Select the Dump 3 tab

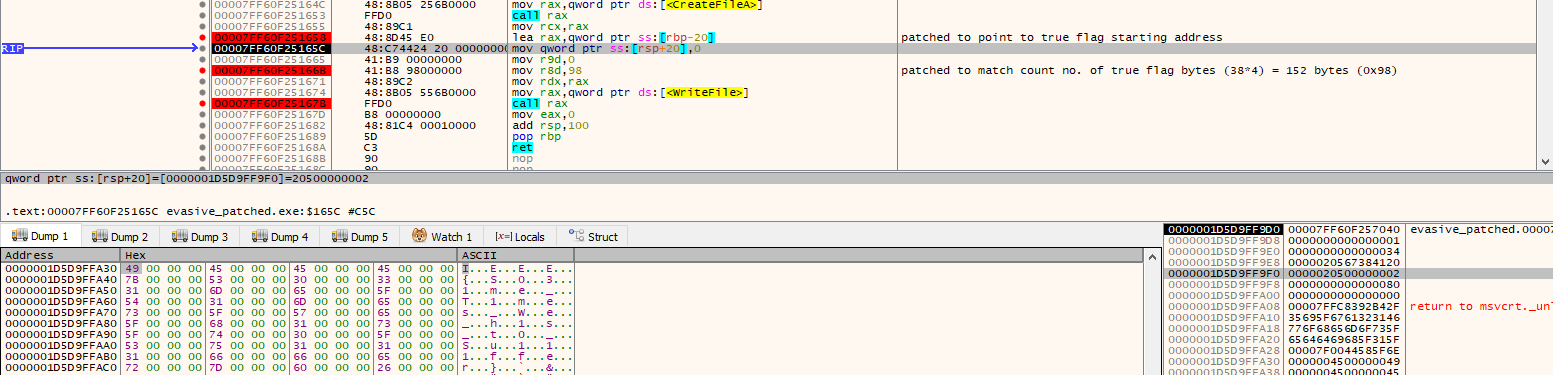(x=201, y=237)
